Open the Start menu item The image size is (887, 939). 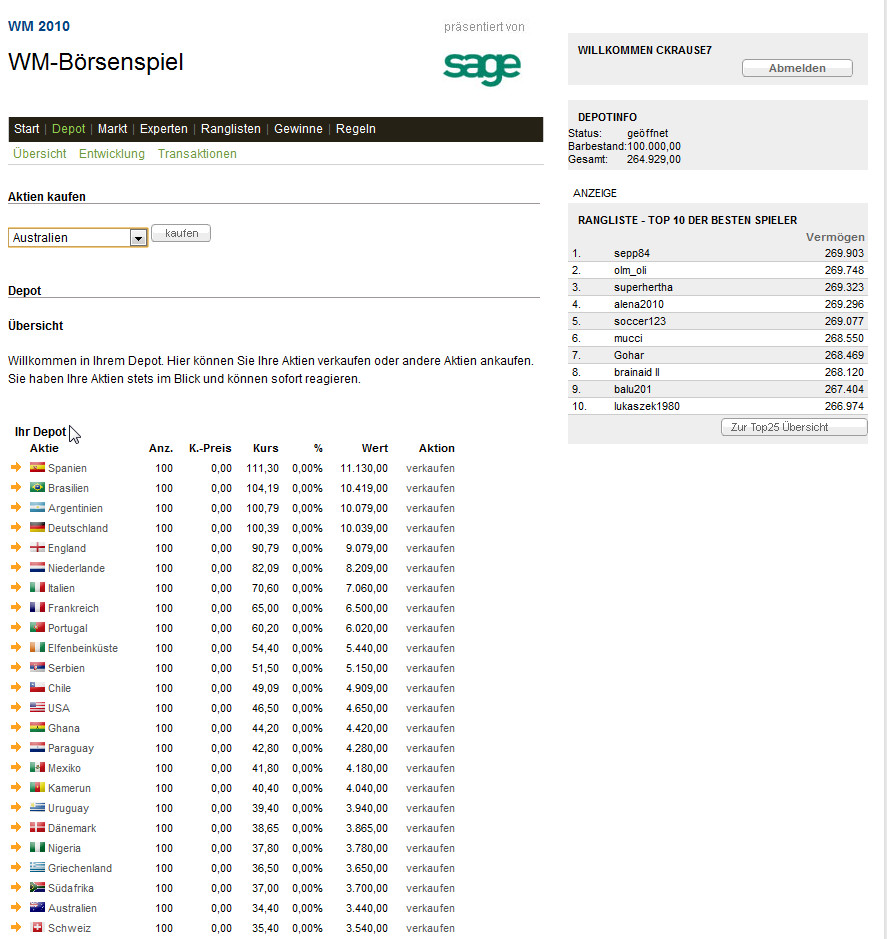point(26,129)
